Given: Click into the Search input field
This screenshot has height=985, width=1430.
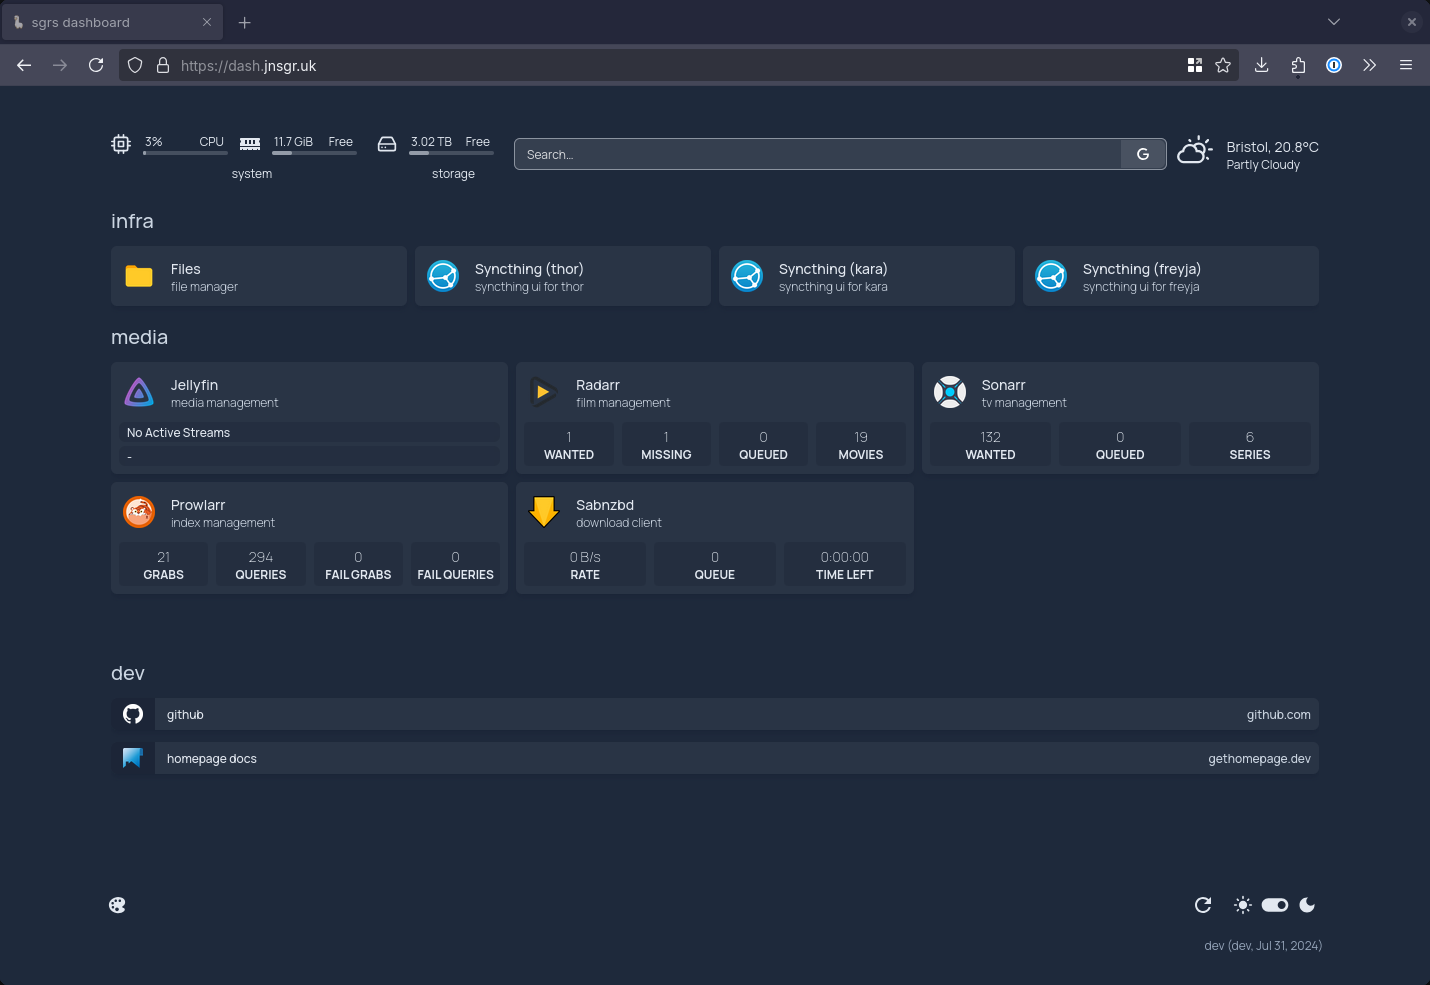Looking at the screenshot, I should pos(817,154).
